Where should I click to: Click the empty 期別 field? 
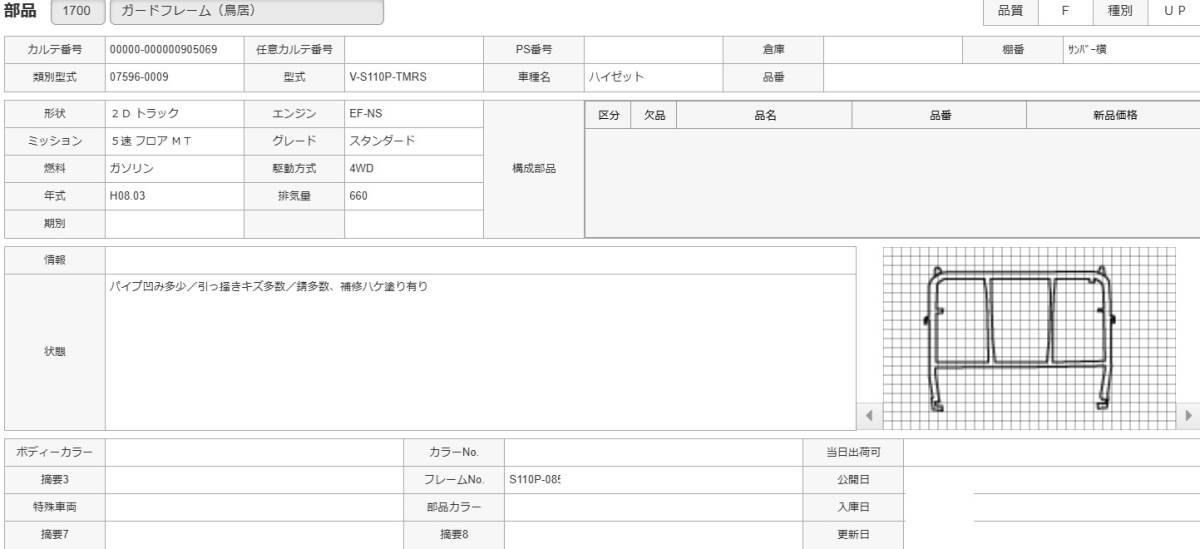tap(174, 224)
